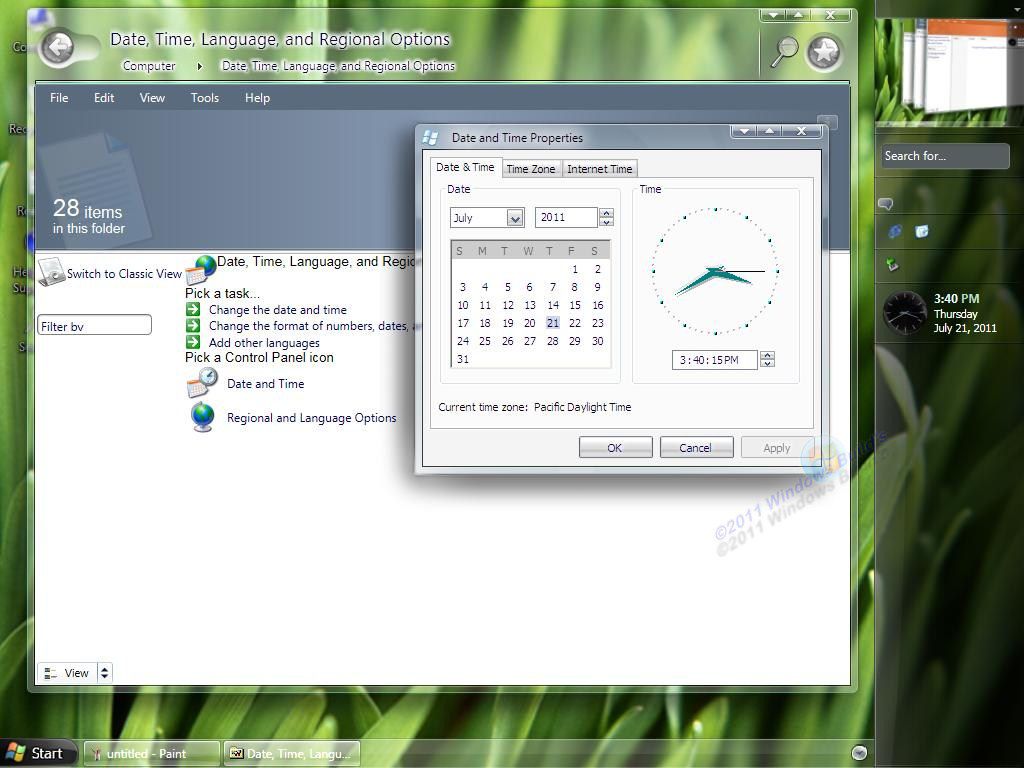This screenshot has height=768, width=1024.
Task: Click the back arrow navigation button
Action: (57, 47)
